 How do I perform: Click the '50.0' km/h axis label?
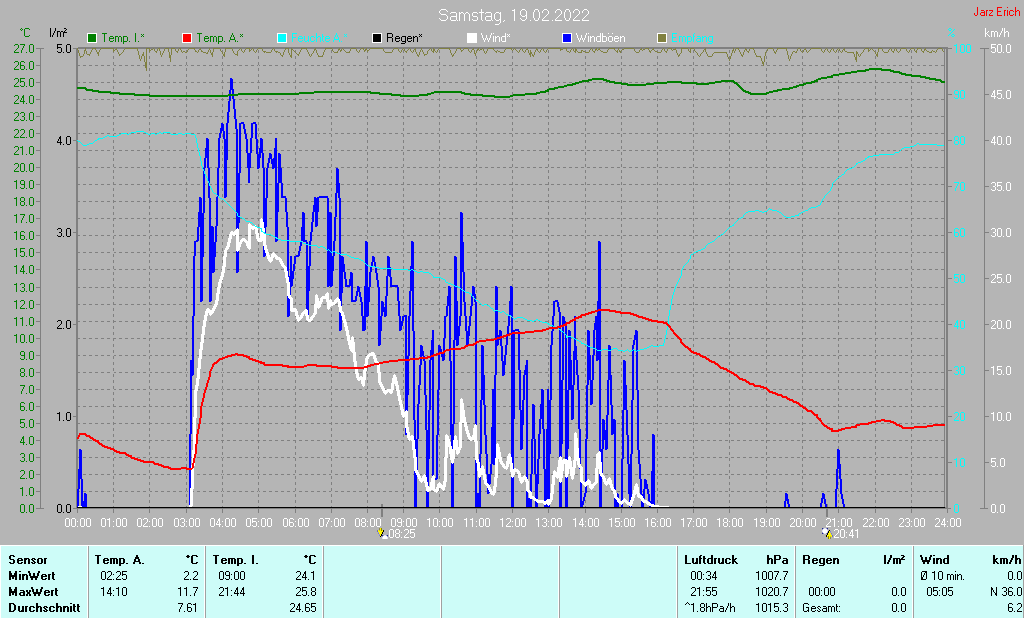tap(1001, 48)
